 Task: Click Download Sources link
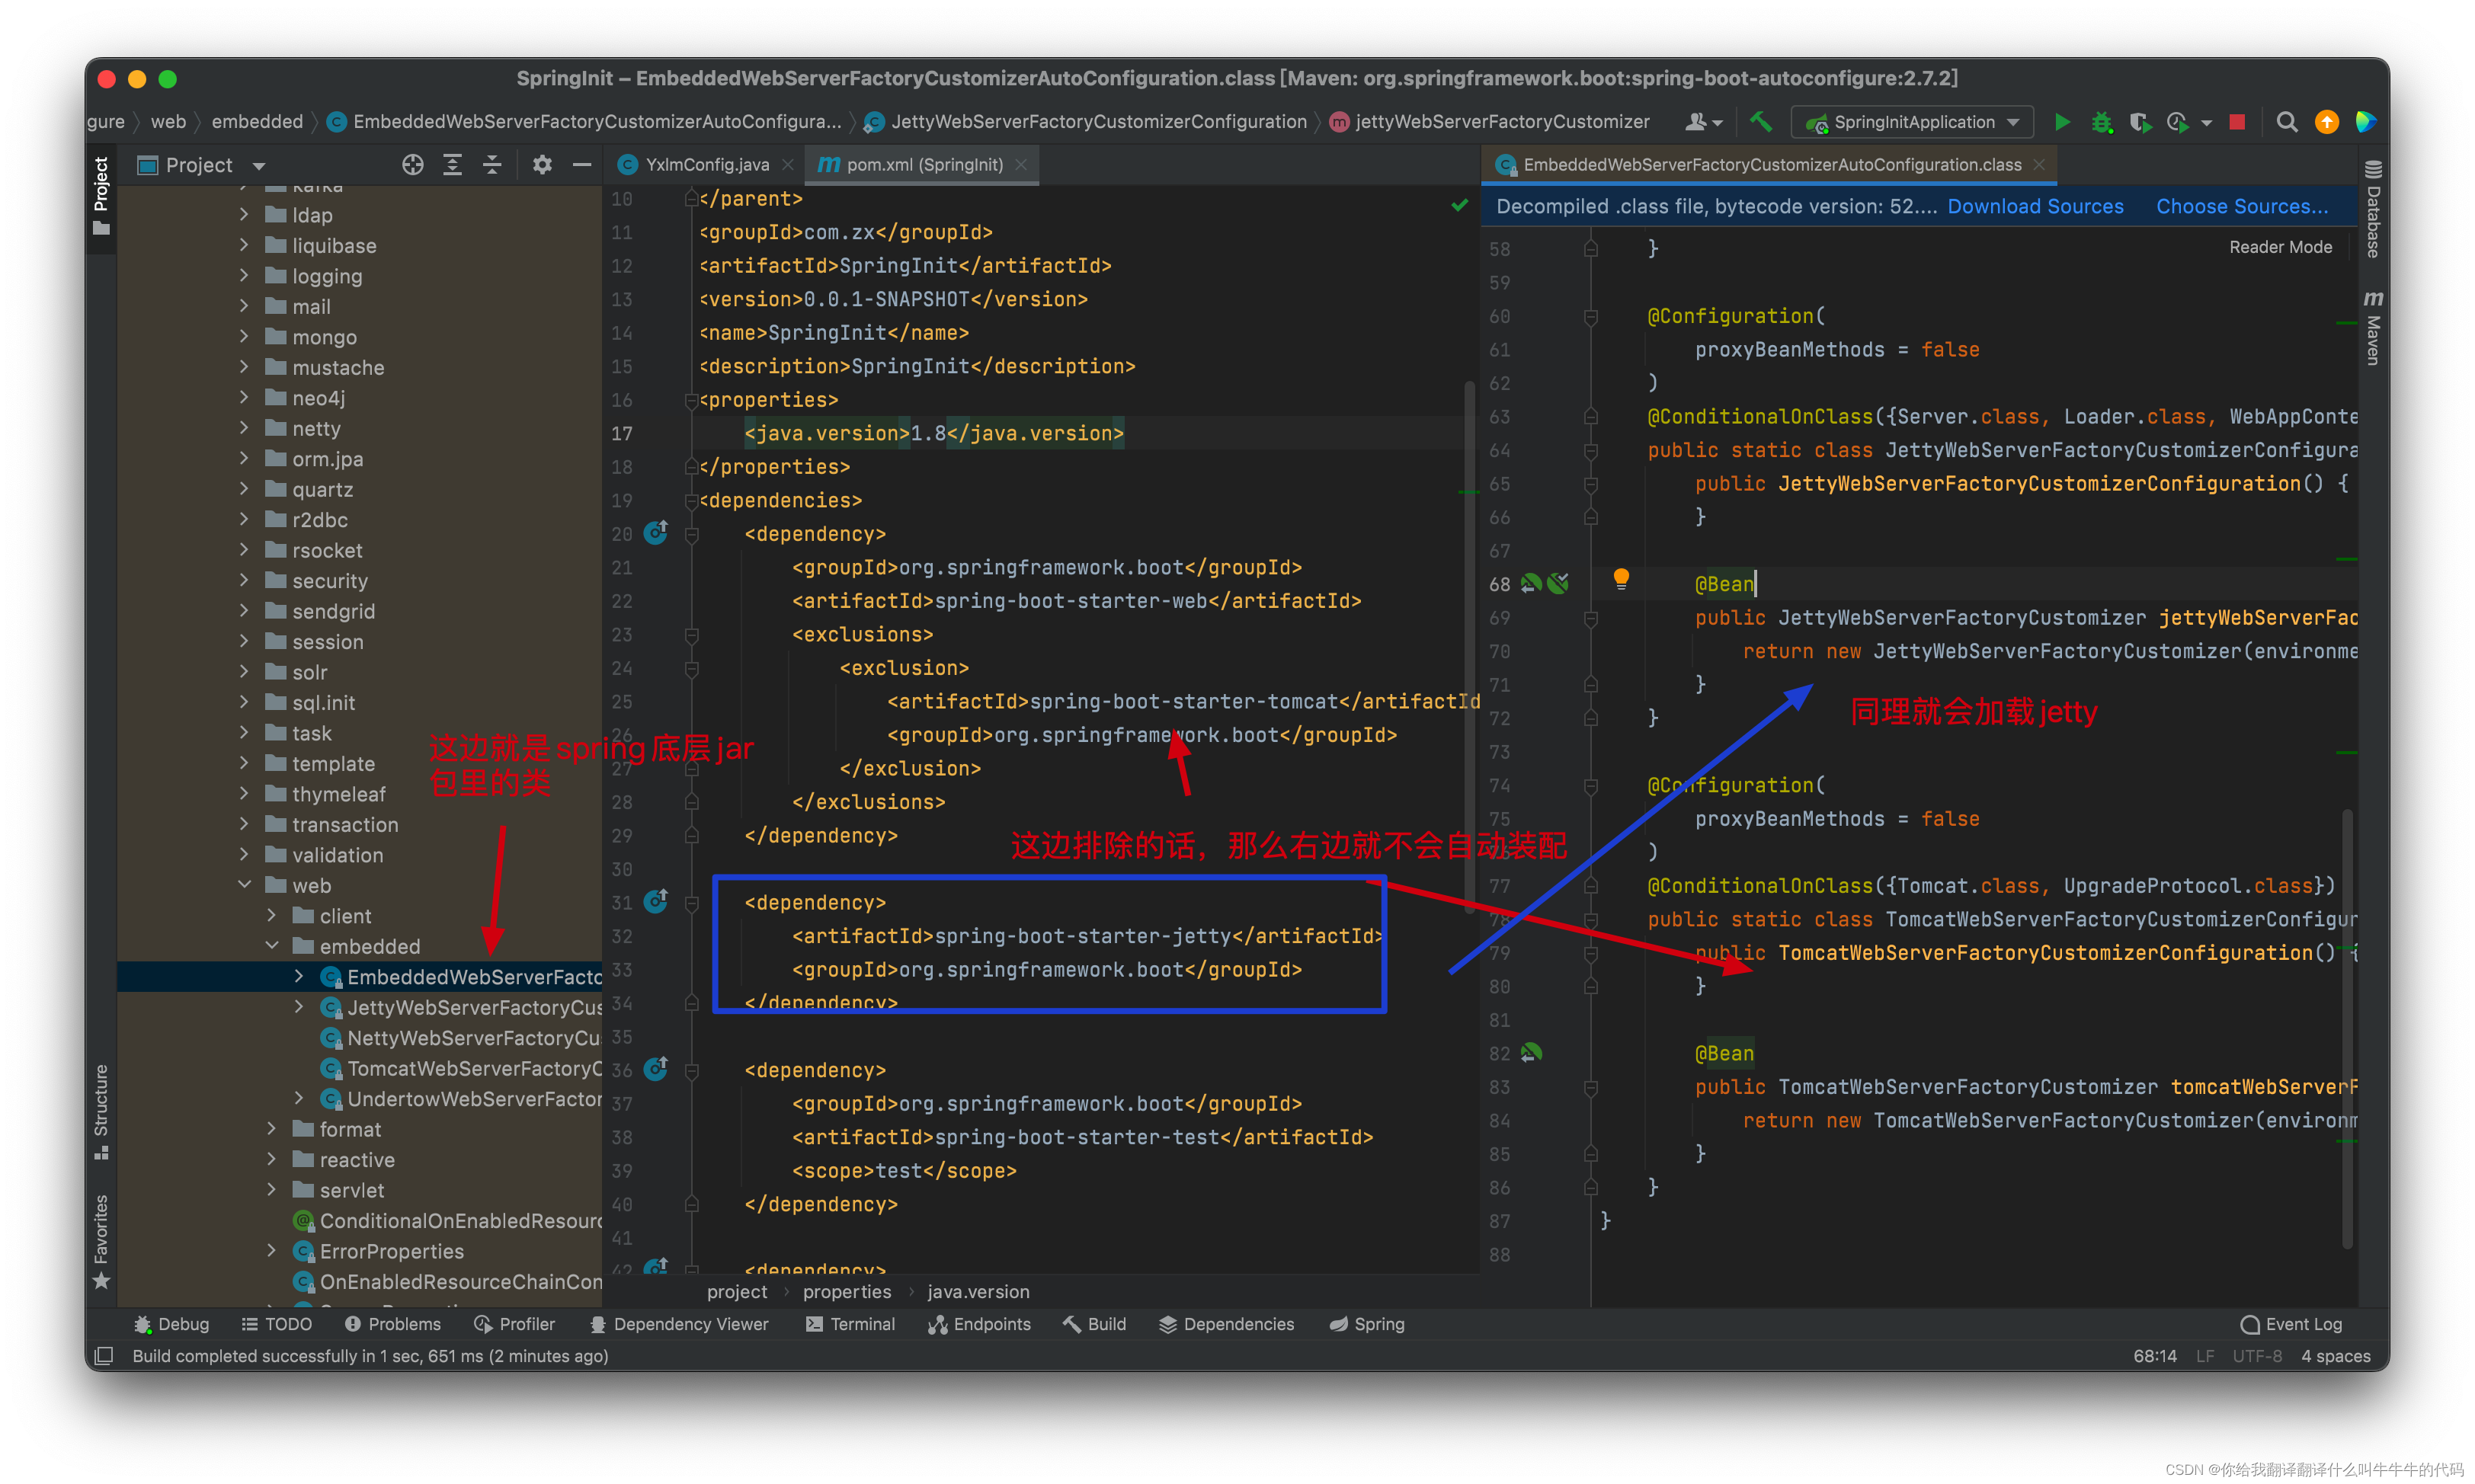click(x=2035, y=206)
